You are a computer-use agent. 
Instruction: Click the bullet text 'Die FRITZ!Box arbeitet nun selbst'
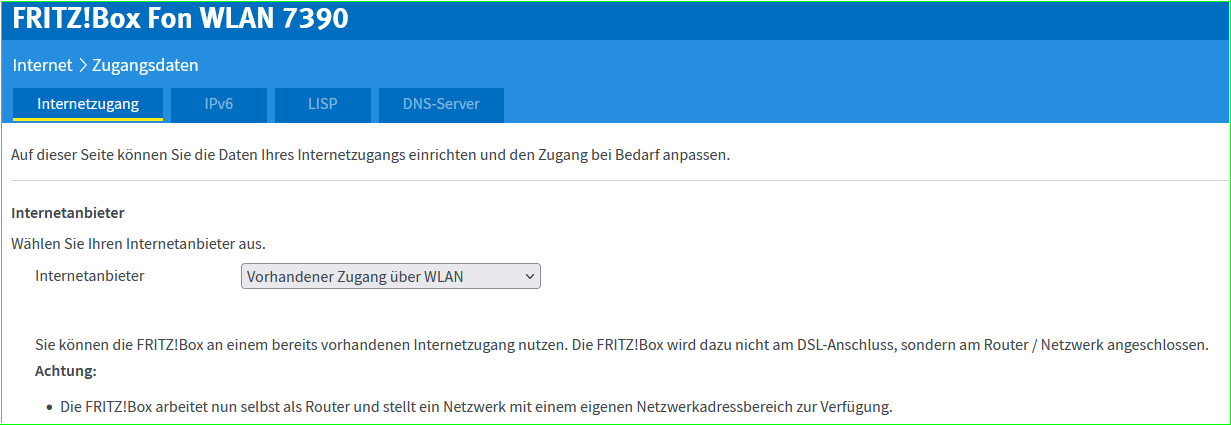click(476, 407)
